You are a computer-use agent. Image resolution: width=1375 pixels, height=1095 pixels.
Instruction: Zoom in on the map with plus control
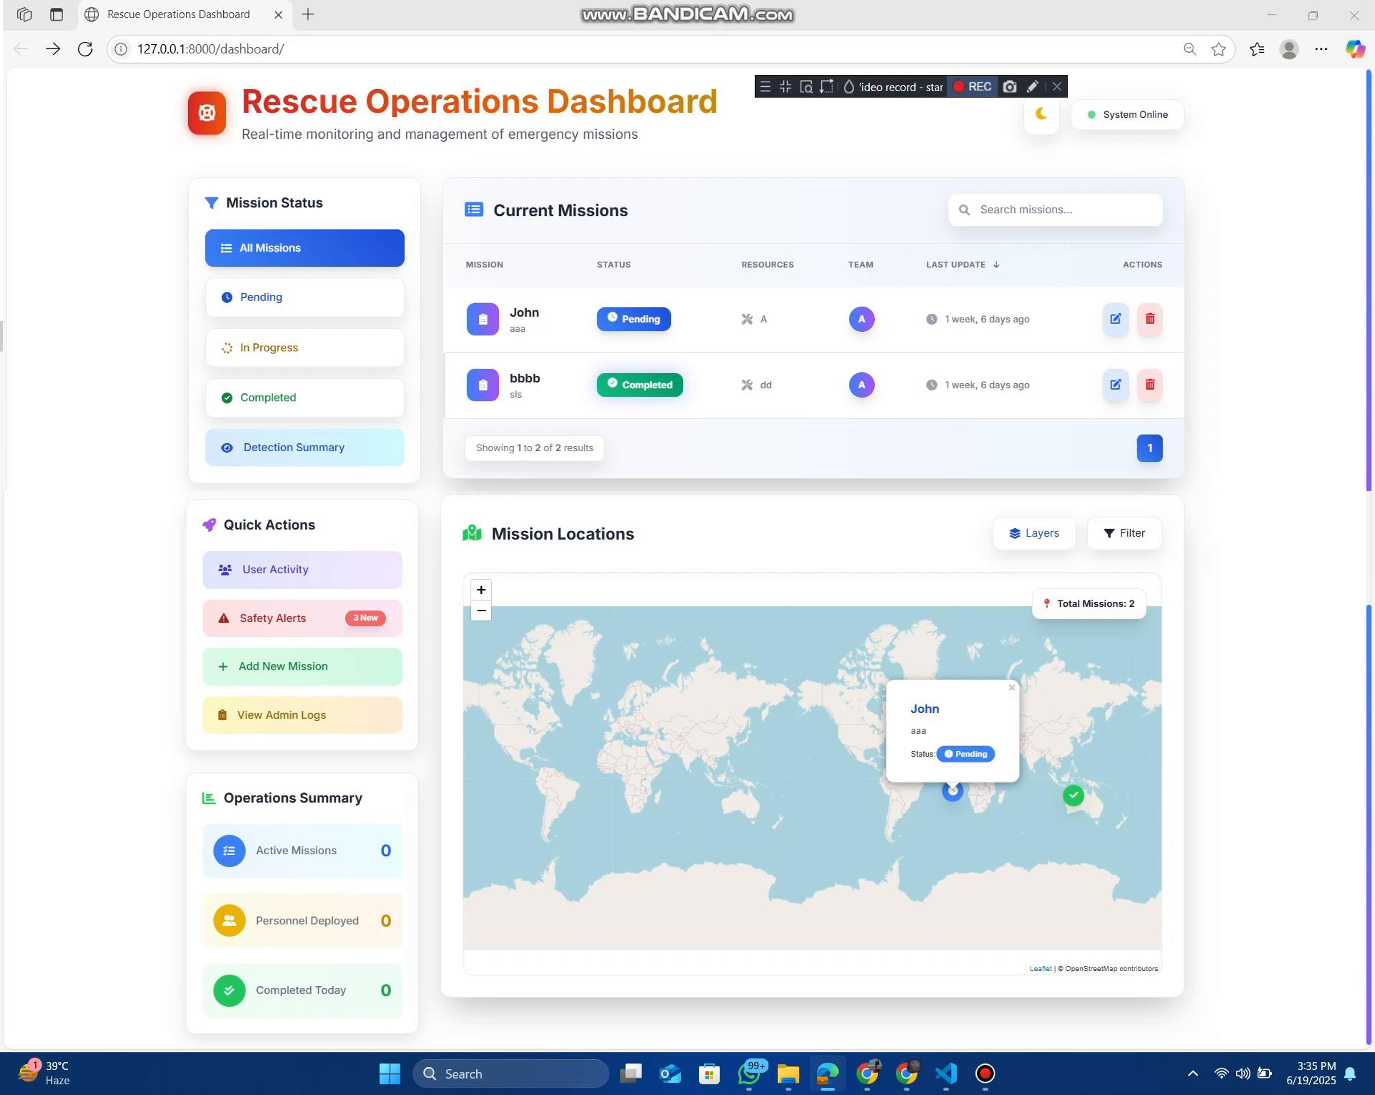[x=481, y=590]
